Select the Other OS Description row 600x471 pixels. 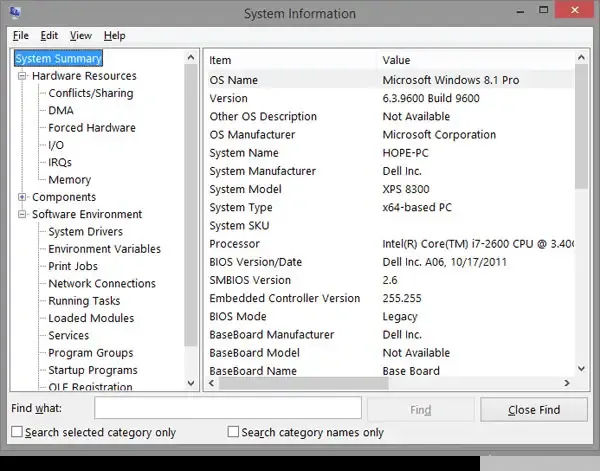390,116
